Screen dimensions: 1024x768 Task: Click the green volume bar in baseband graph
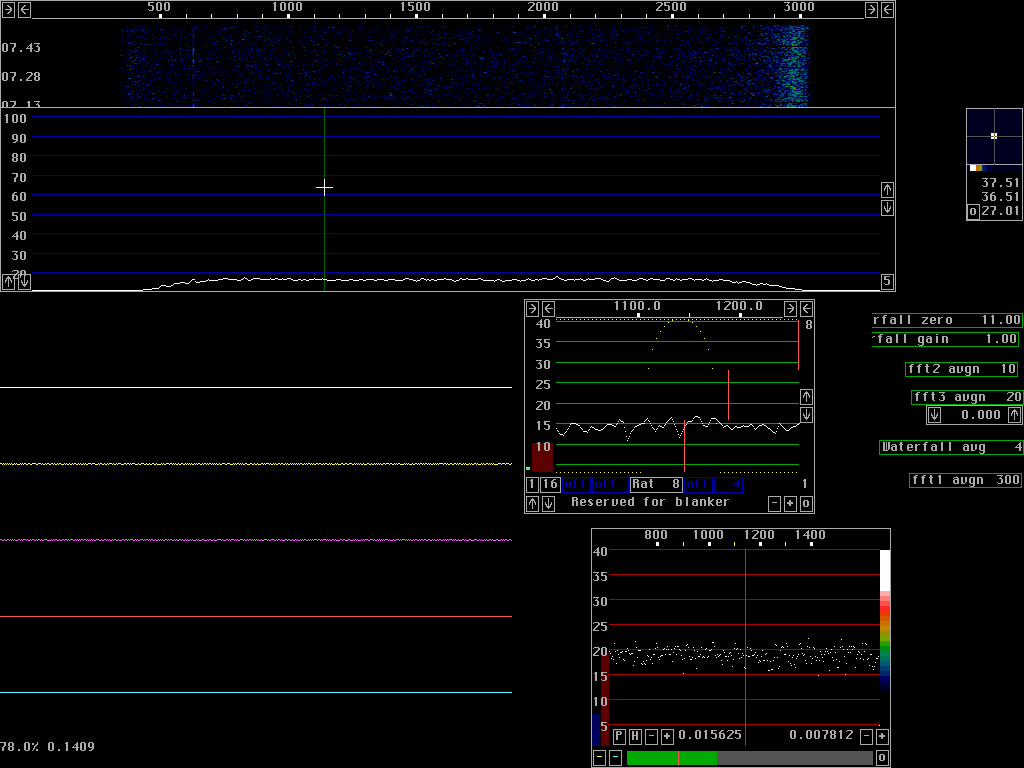pos(671,758)
